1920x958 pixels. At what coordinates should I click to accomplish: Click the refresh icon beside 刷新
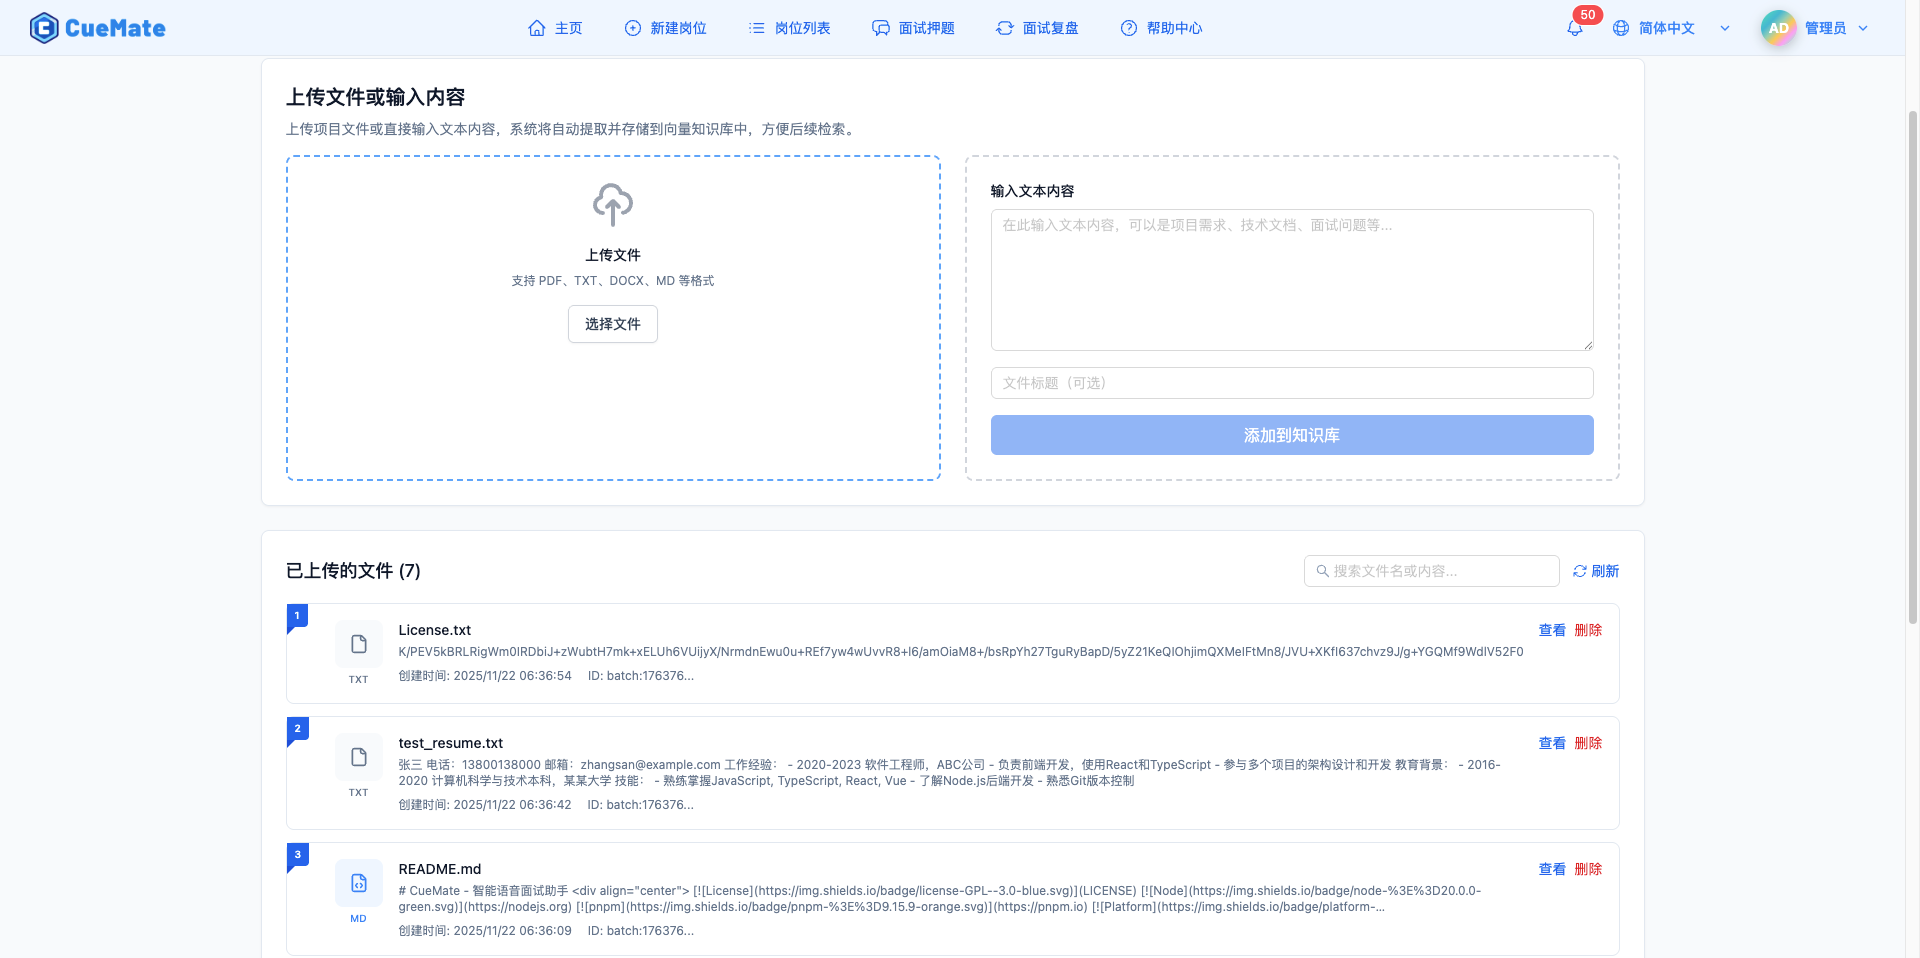1579,570
